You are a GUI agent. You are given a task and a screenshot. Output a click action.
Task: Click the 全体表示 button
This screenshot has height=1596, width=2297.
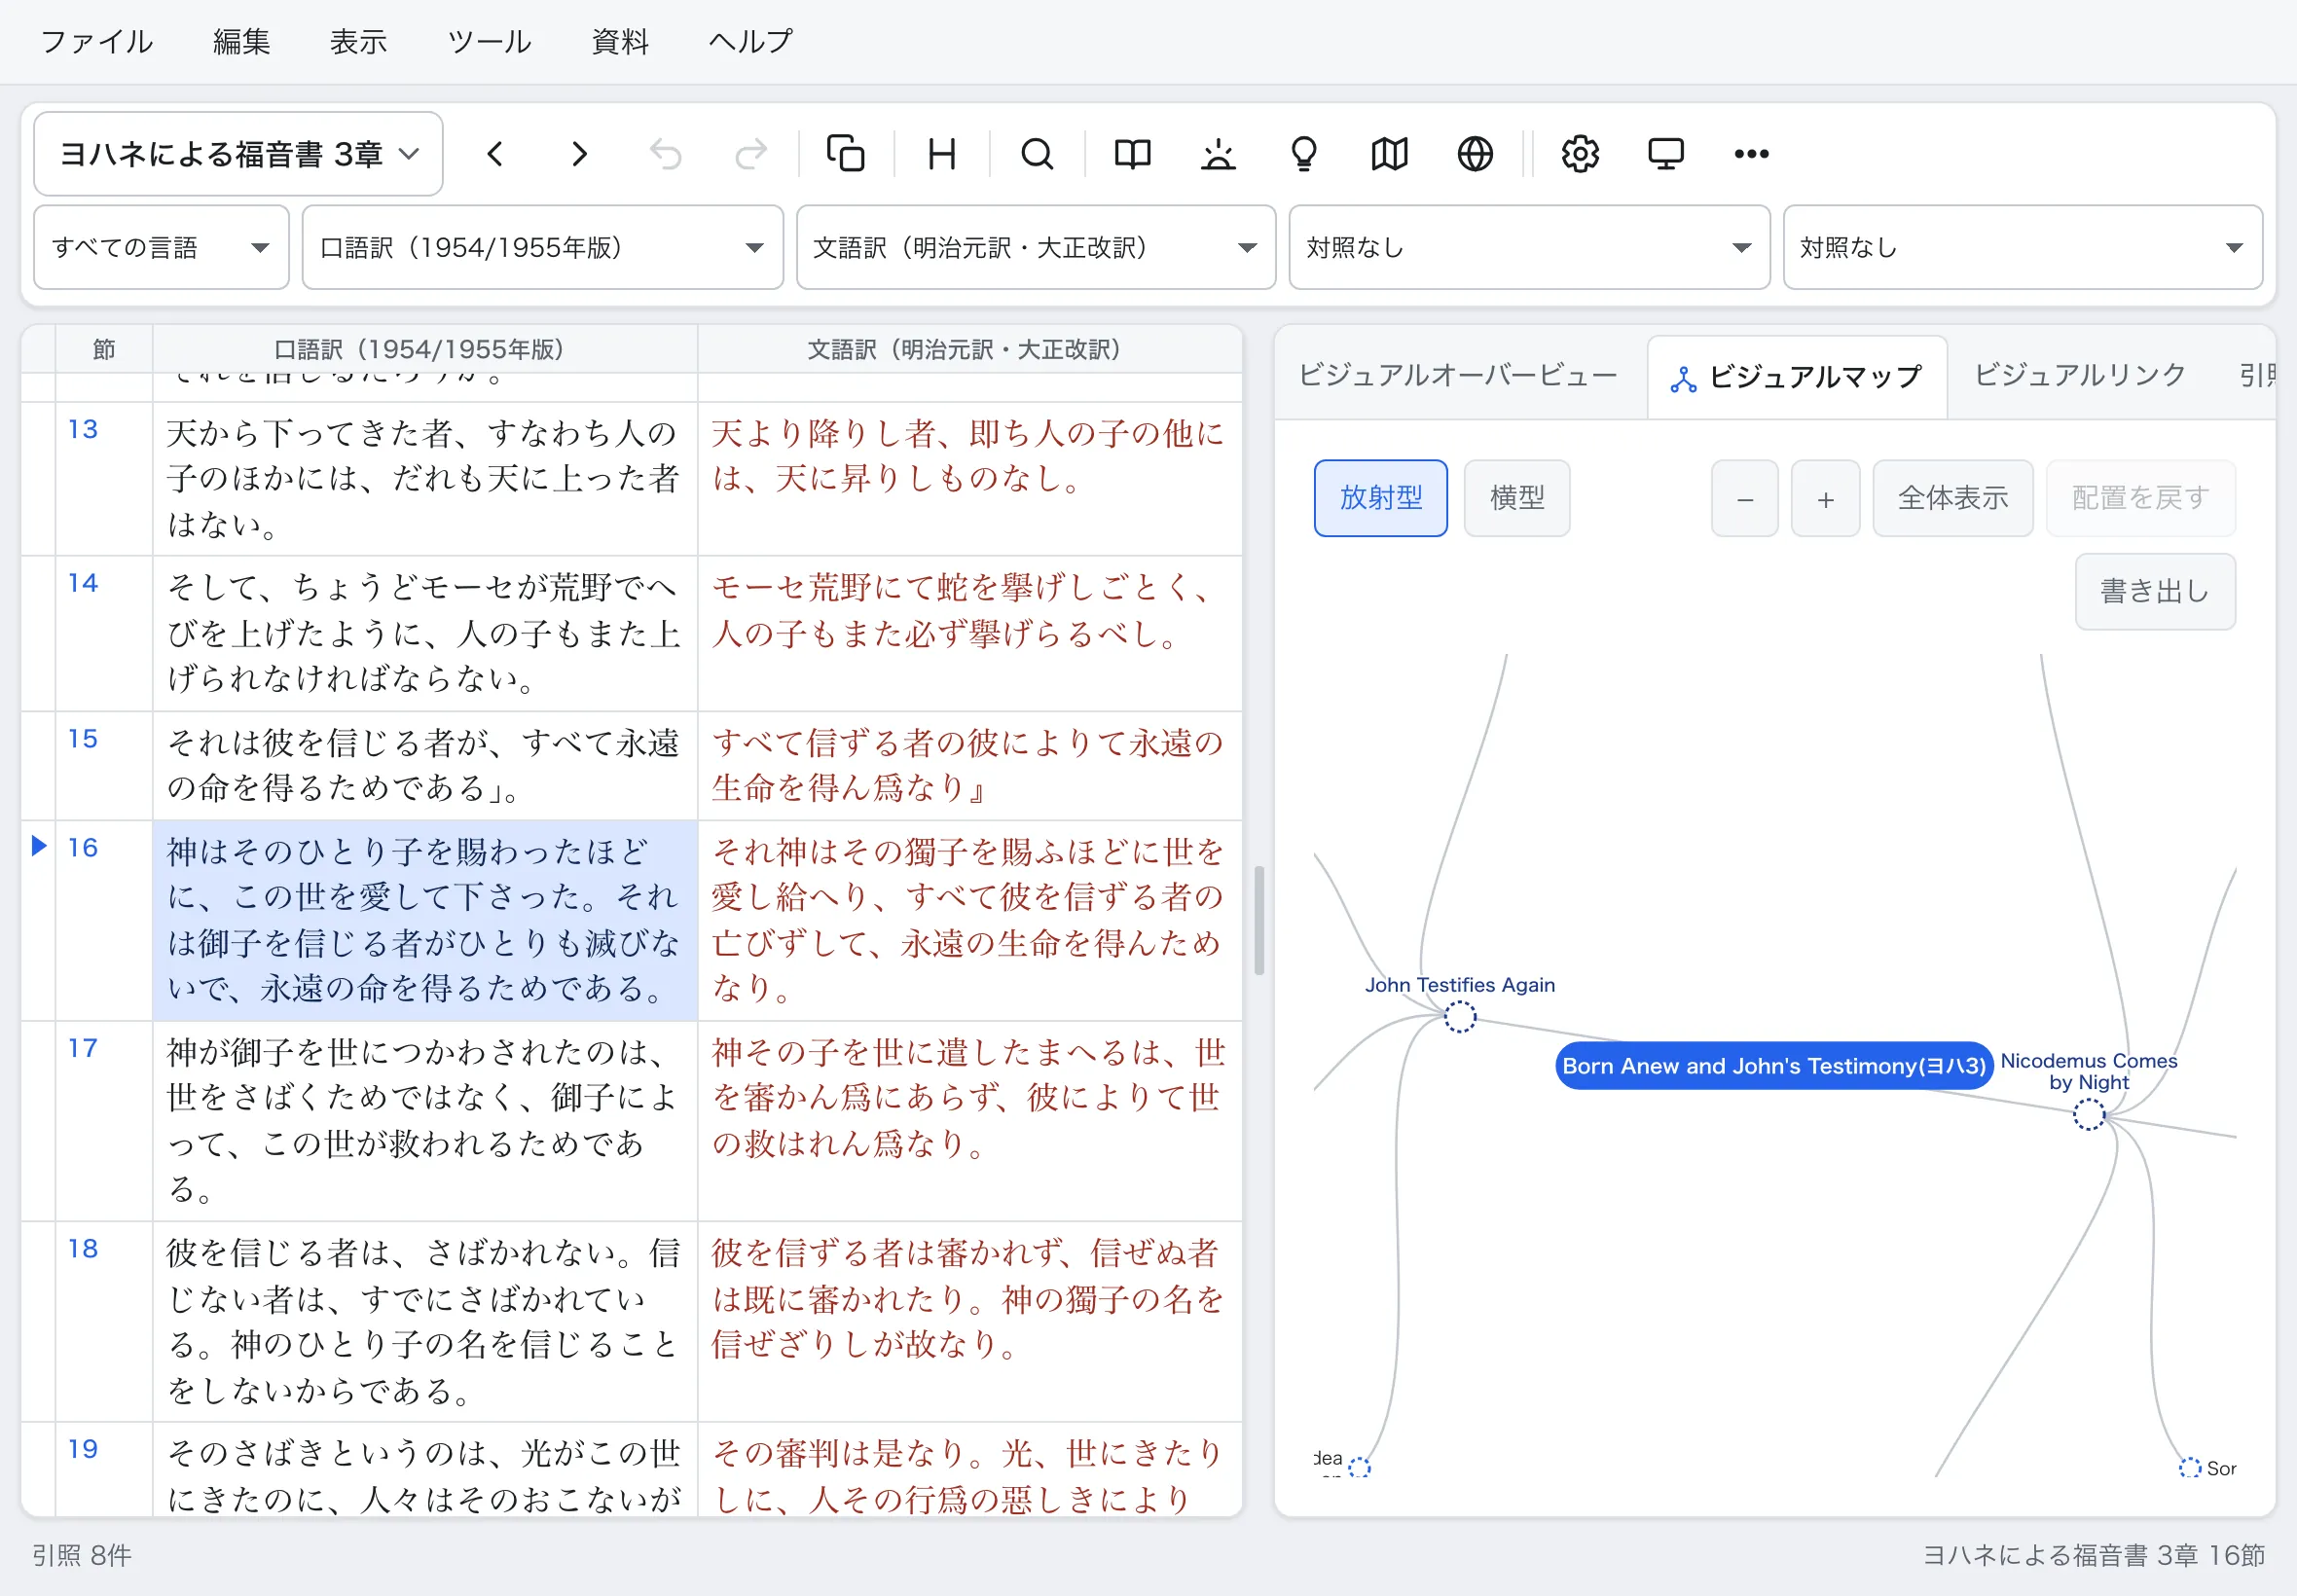point(1953,498)
